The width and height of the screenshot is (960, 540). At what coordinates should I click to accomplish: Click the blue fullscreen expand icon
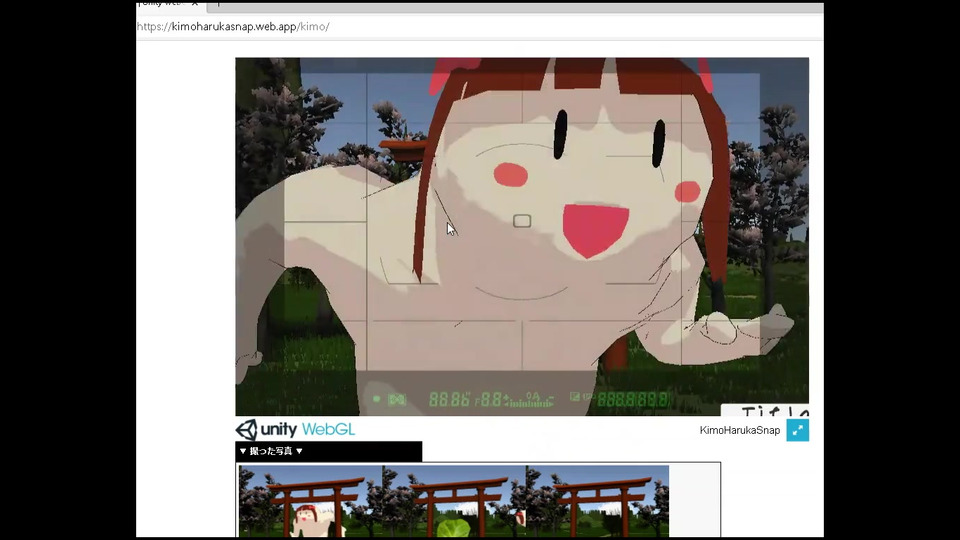click(797, 430)
